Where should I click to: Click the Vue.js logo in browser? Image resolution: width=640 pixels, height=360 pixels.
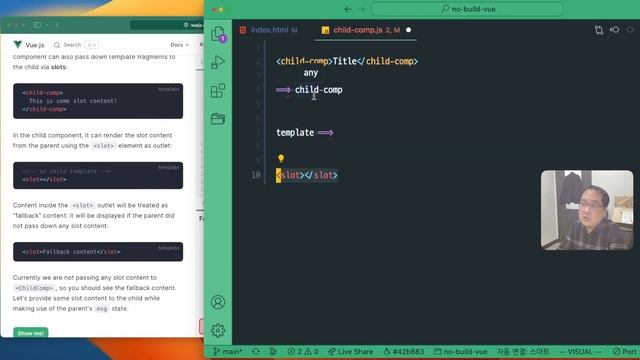pos(18,44)
